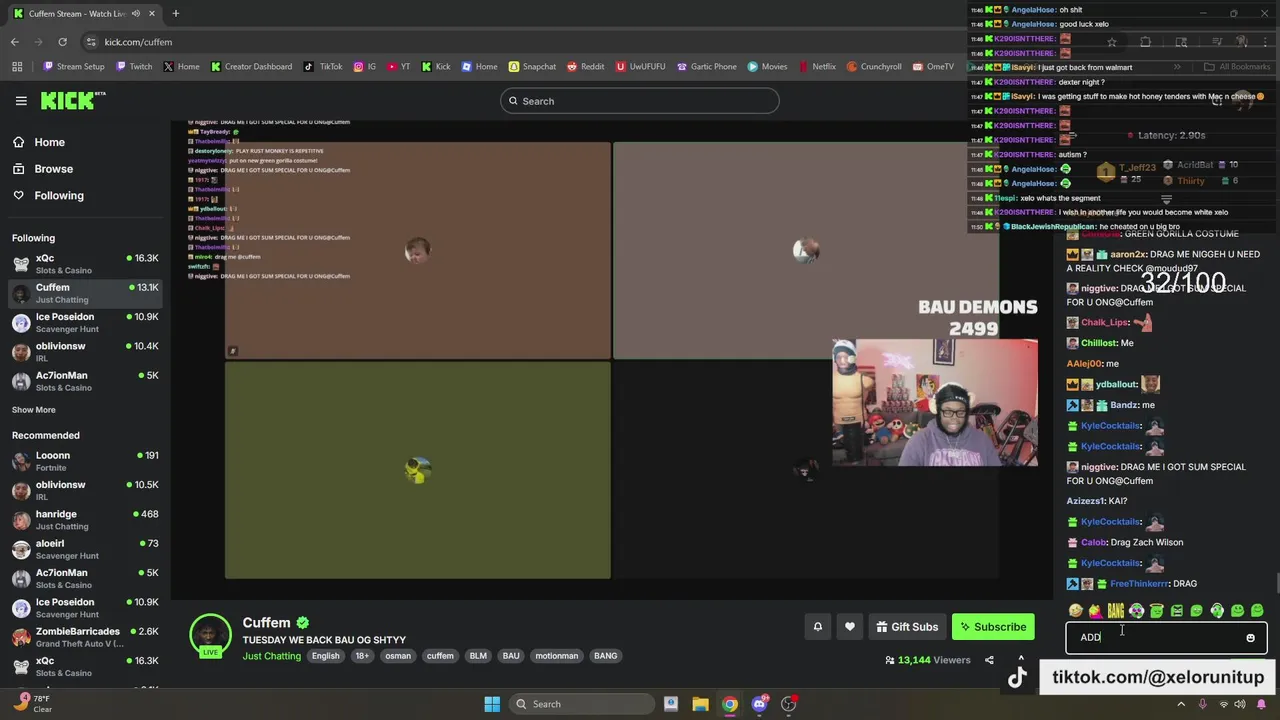The height and width of the screenshot is (720, 1280).
Task: Open Discord from the taskbar
Action: pyautogui.click(x=759, y=704)
